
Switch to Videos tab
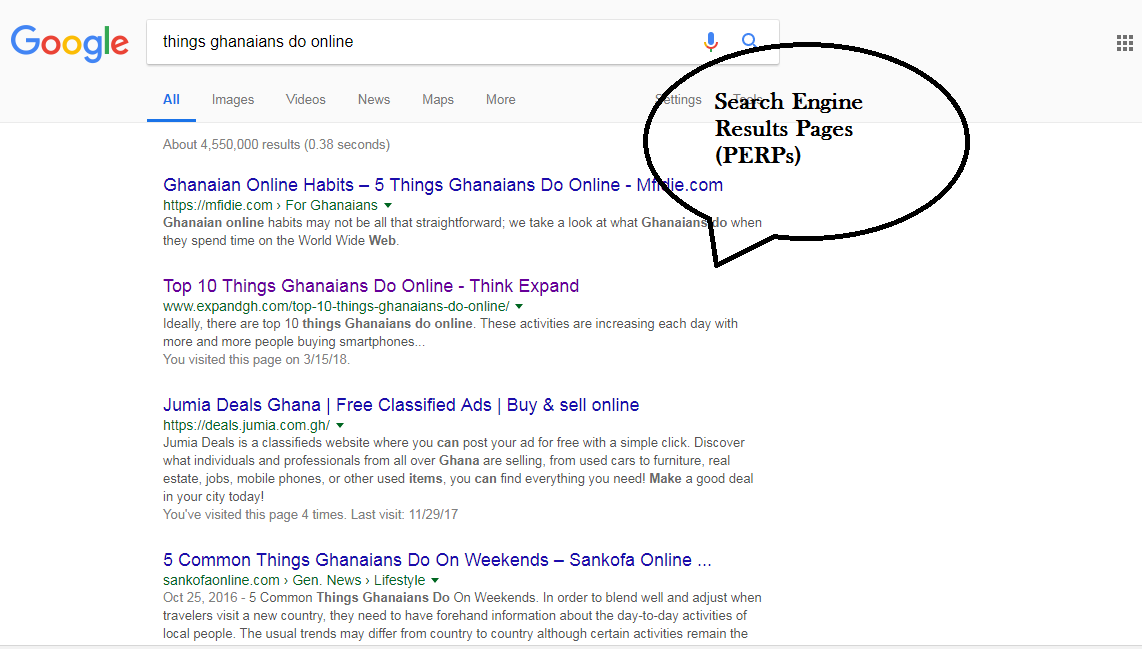click(306, 99)
